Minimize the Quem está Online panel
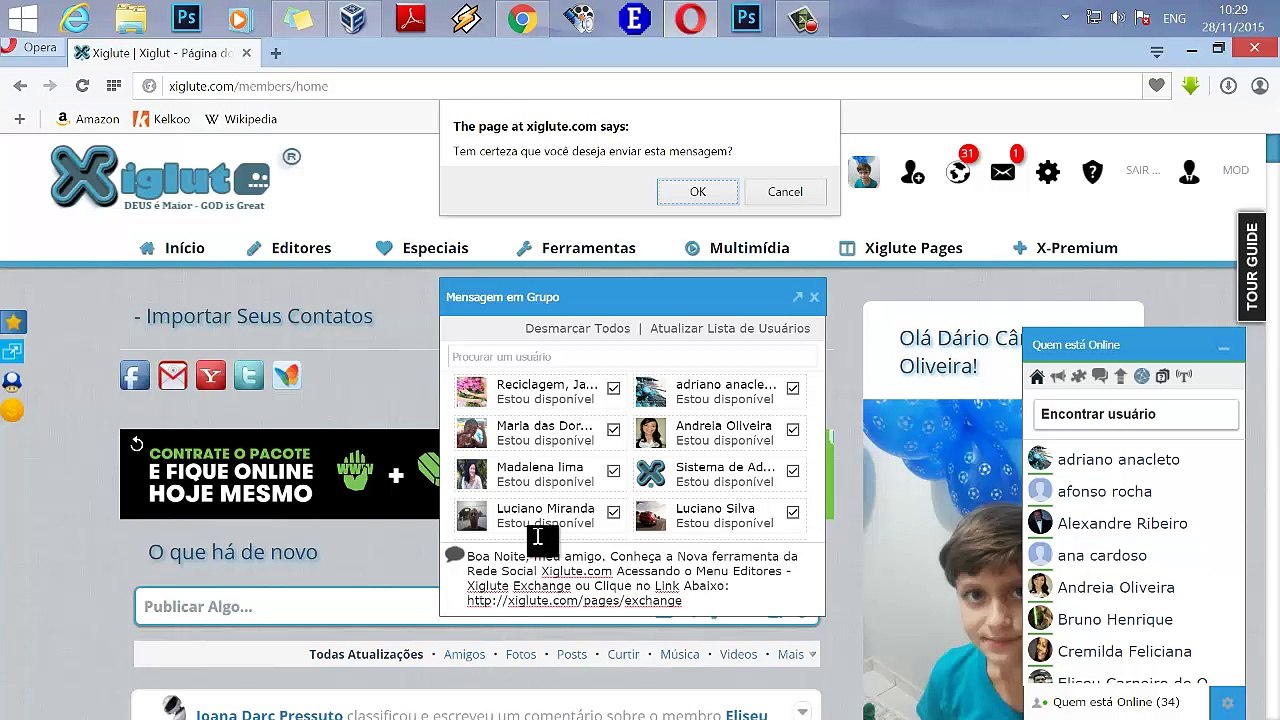 point(1223,346)
